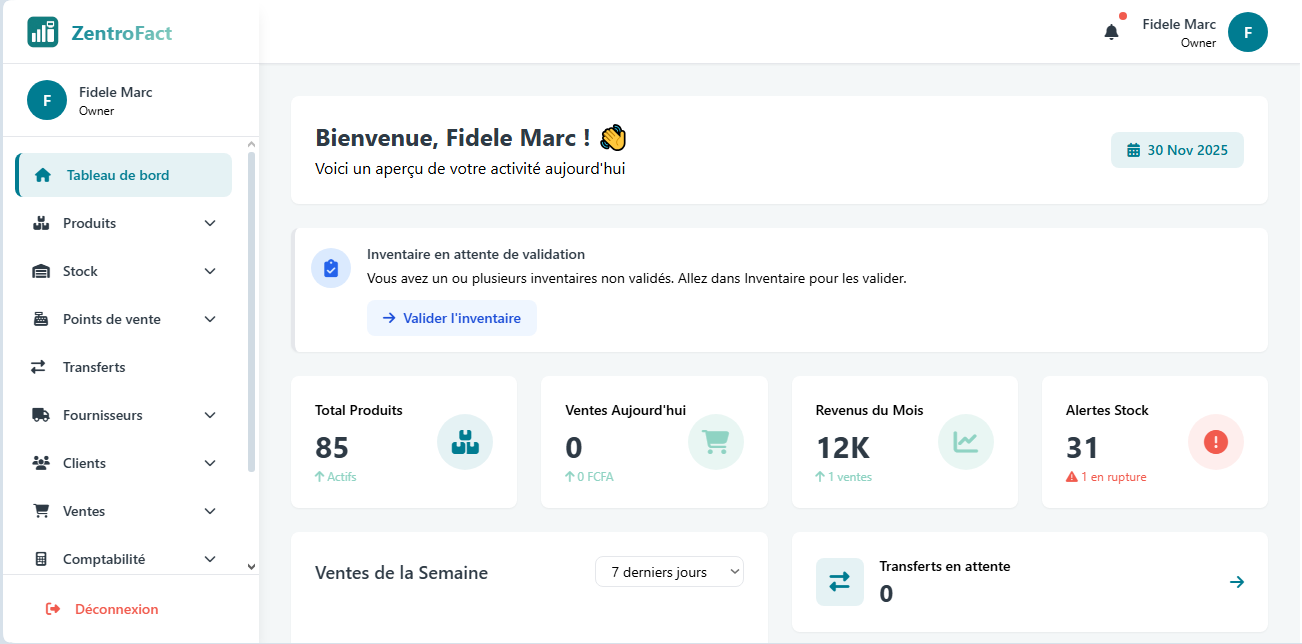Click the Produits sidebar icon
Image resolution: width=1302 pixels, height=644 pixels.
[41, 223]
